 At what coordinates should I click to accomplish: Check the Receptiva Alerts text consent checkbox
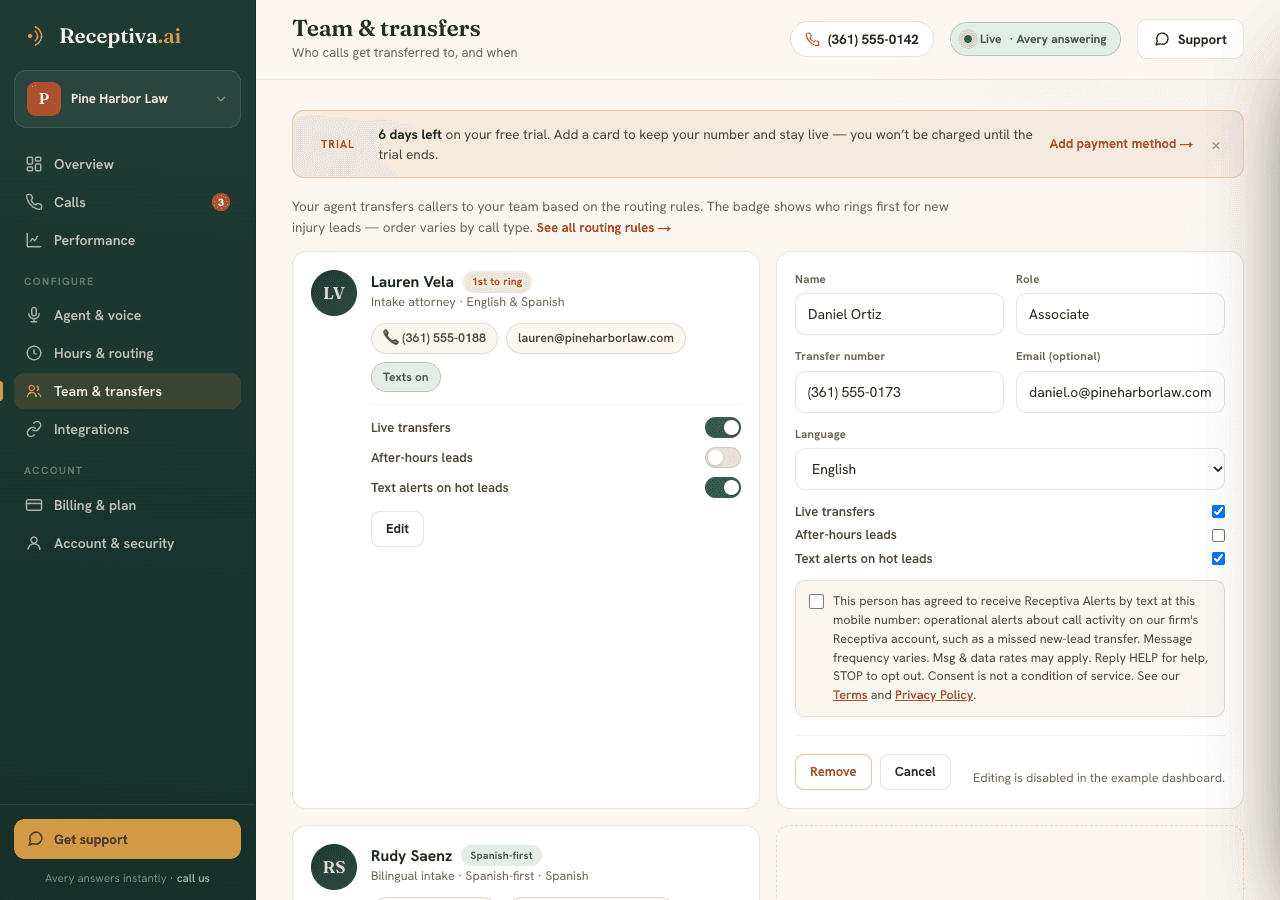click(817, 602)
